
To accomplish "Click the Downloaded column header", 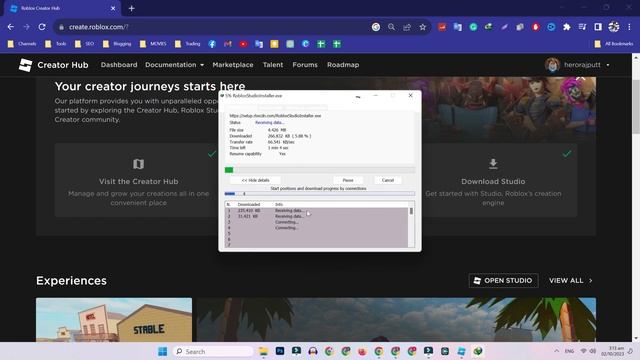I will (x=249, y=204).
